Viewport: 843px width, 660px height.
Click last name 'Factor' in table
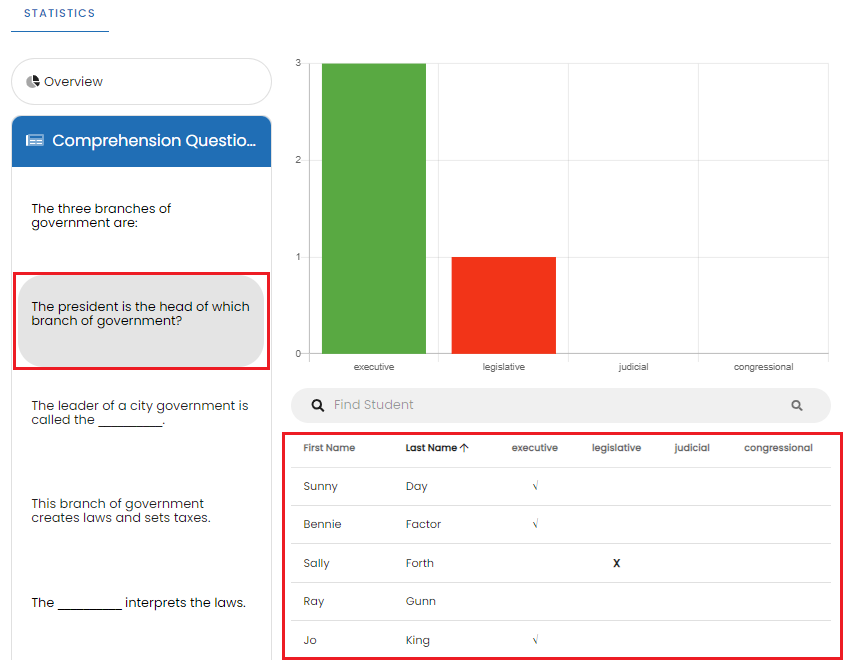click(x=423, y=524)
